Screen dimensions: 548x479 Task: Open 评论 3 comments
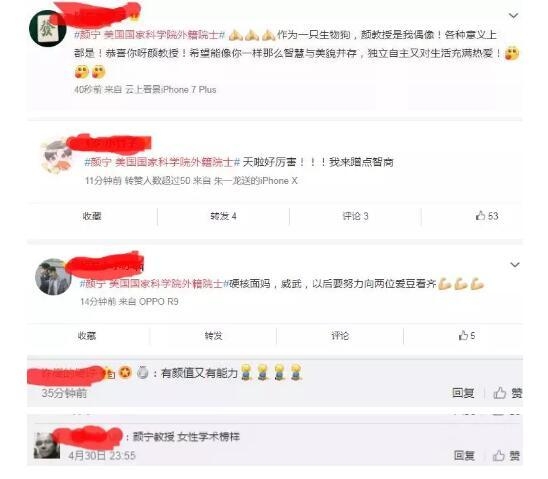355,216
